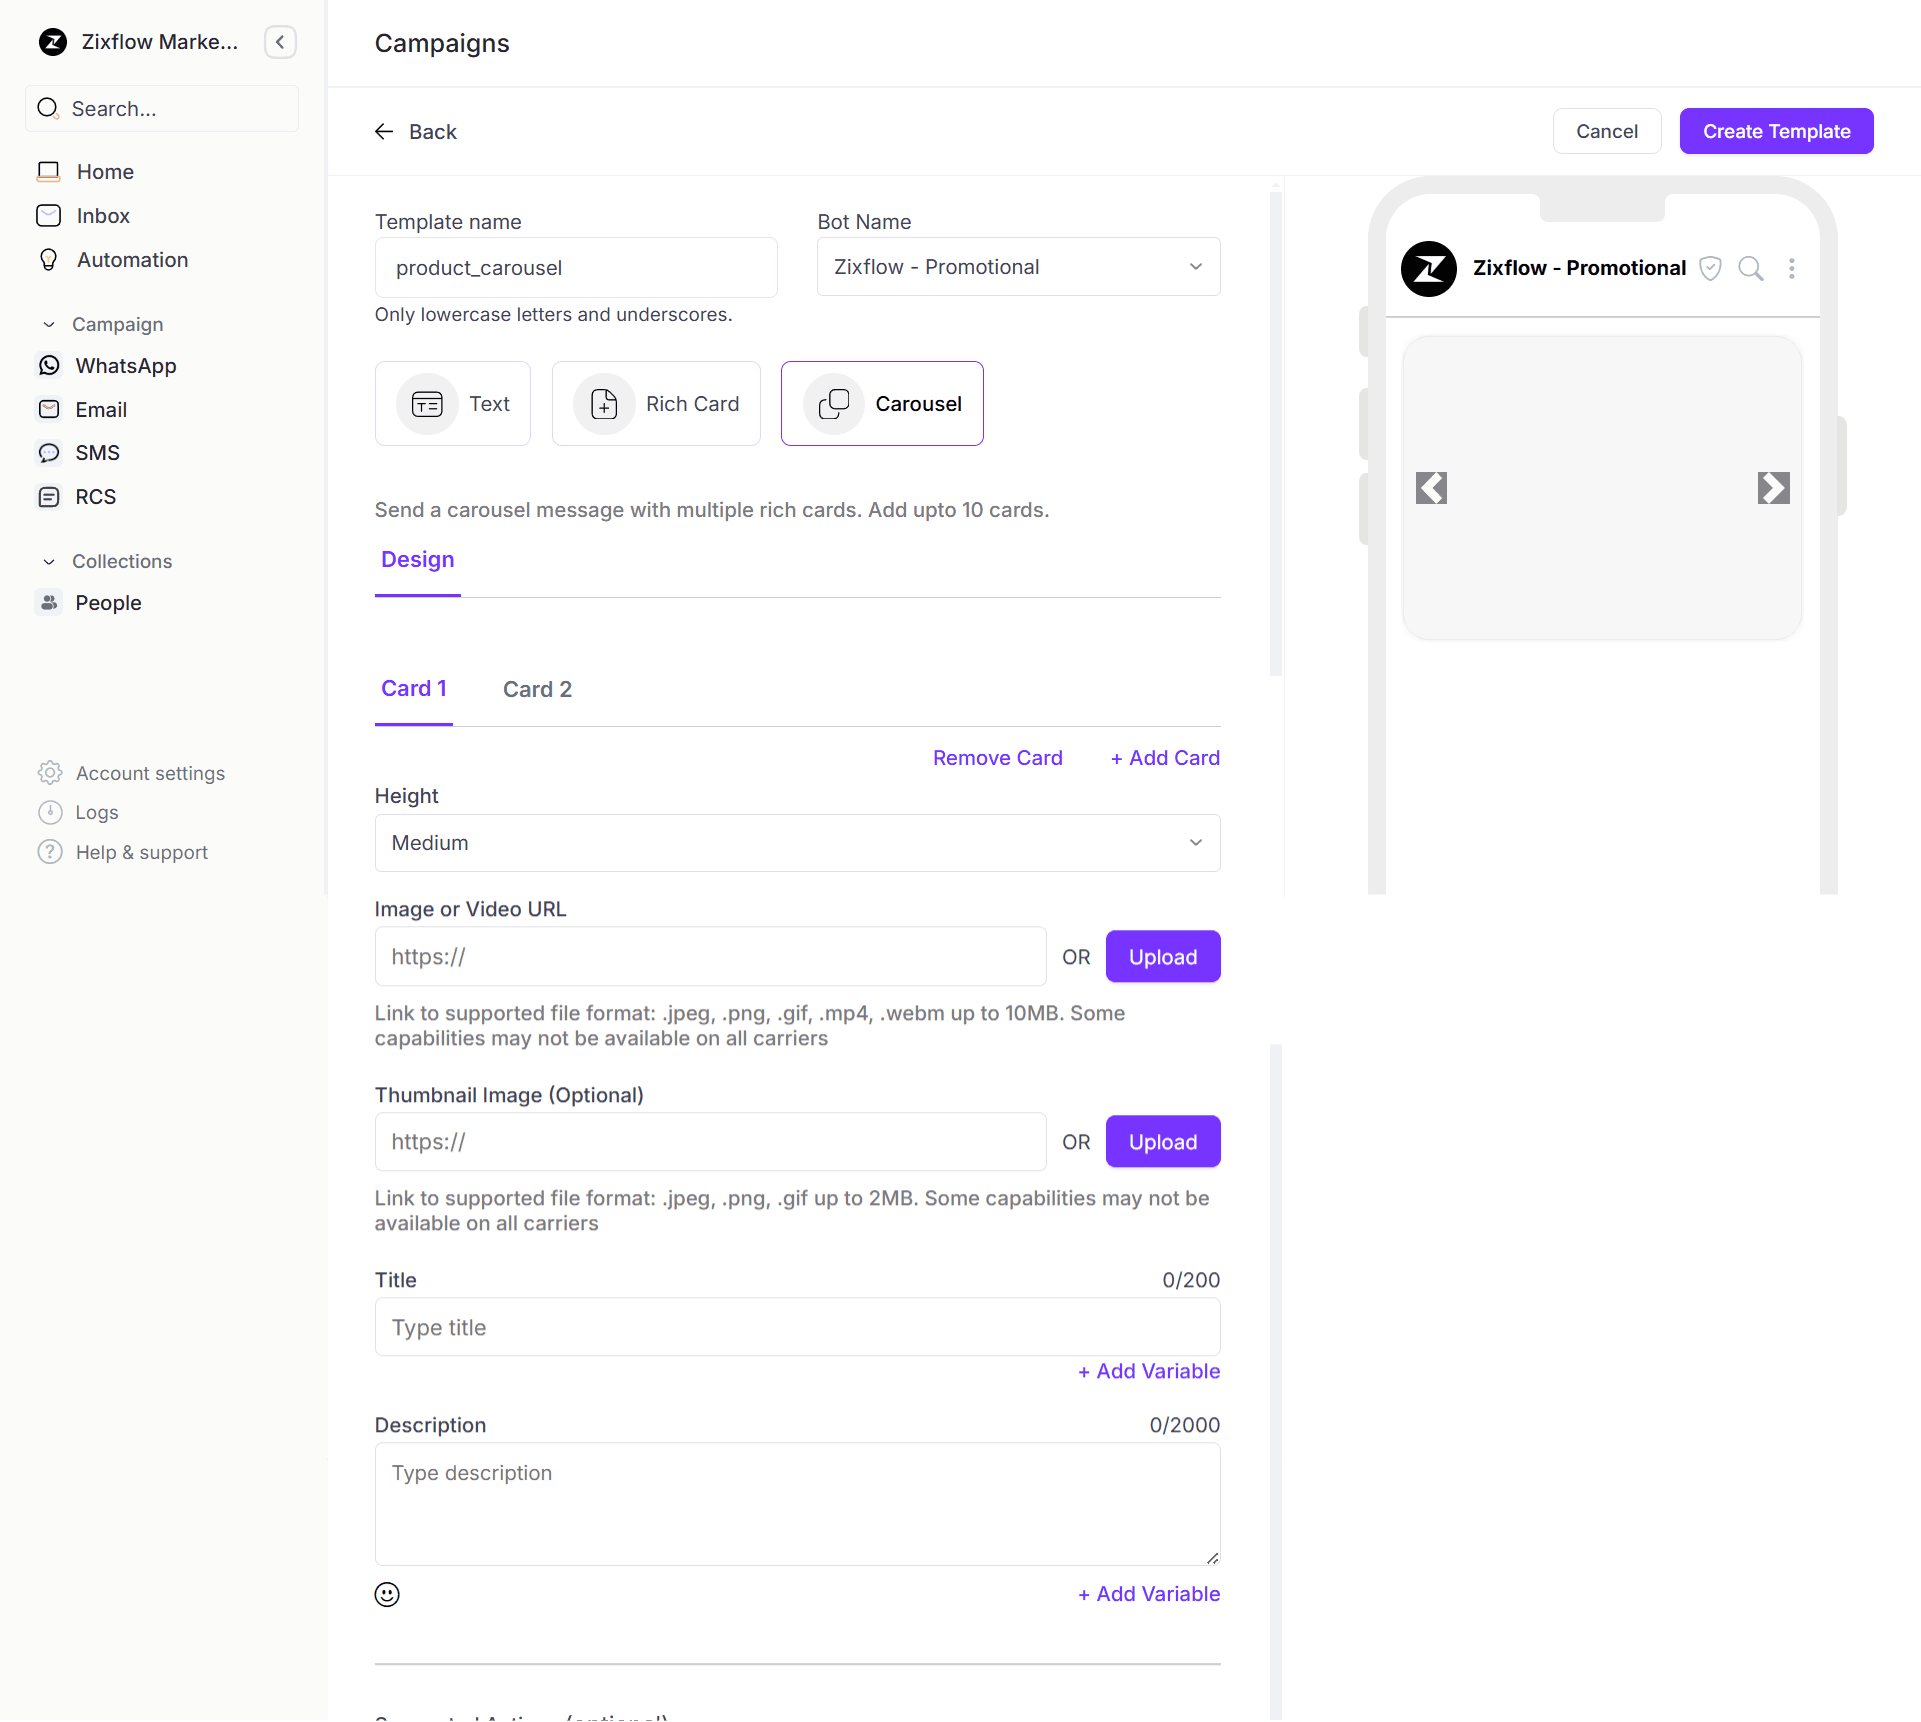This screenshot has height=1722, width=1921.
Task: Select the Carousel template type
Action: click(x=882, y=404)
